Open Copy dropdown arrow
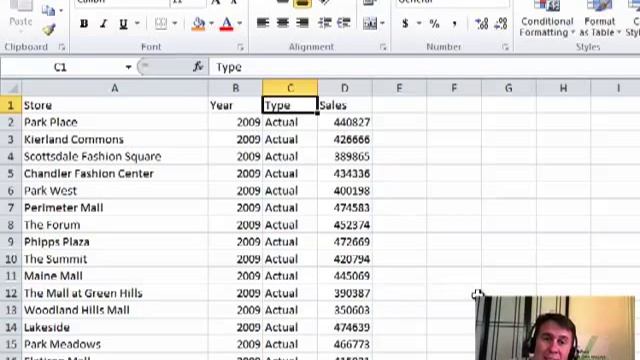The width and height of the screenshot is (640, 360). coord(61,10)
